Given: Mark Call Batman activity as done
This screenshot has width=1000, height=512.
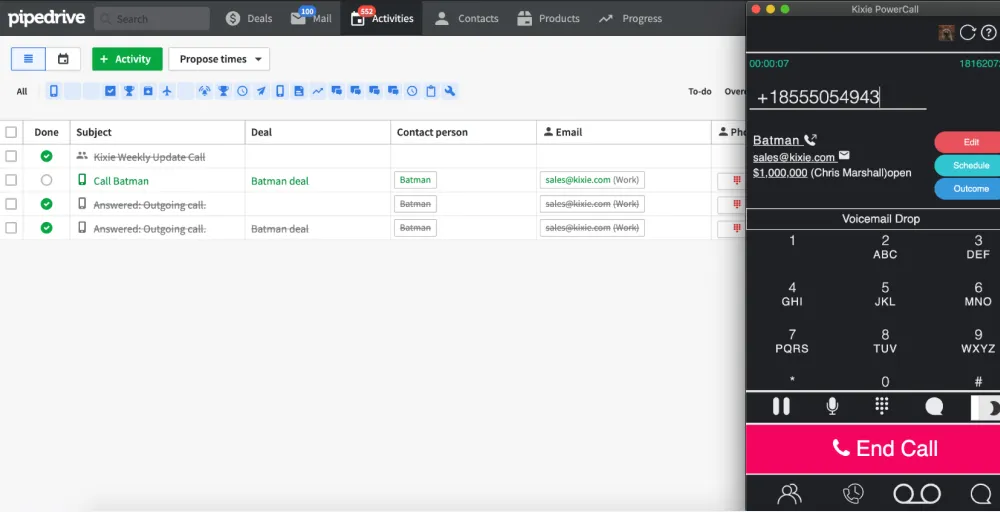Looking at the screenshot, I should pyautogui.click(x=46, y=180).
